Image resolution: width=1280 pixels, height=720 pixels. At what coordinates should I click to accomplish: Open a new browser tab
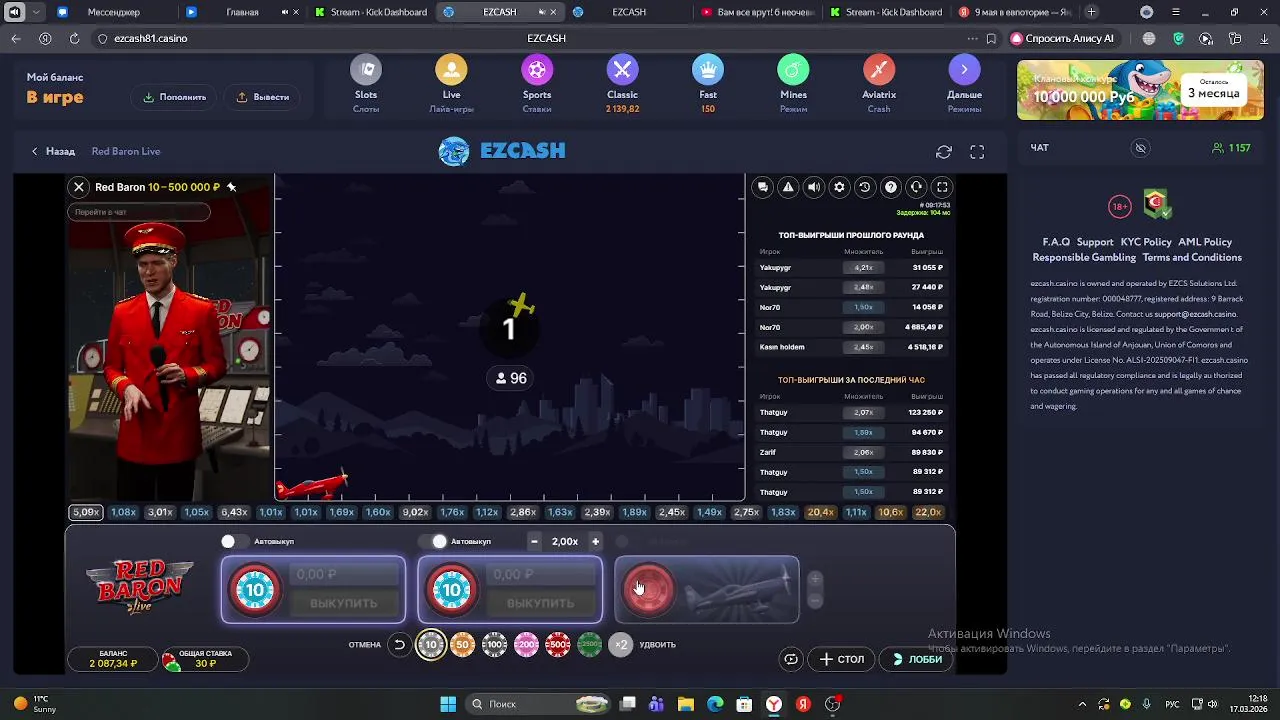(x=1092, y=12)
